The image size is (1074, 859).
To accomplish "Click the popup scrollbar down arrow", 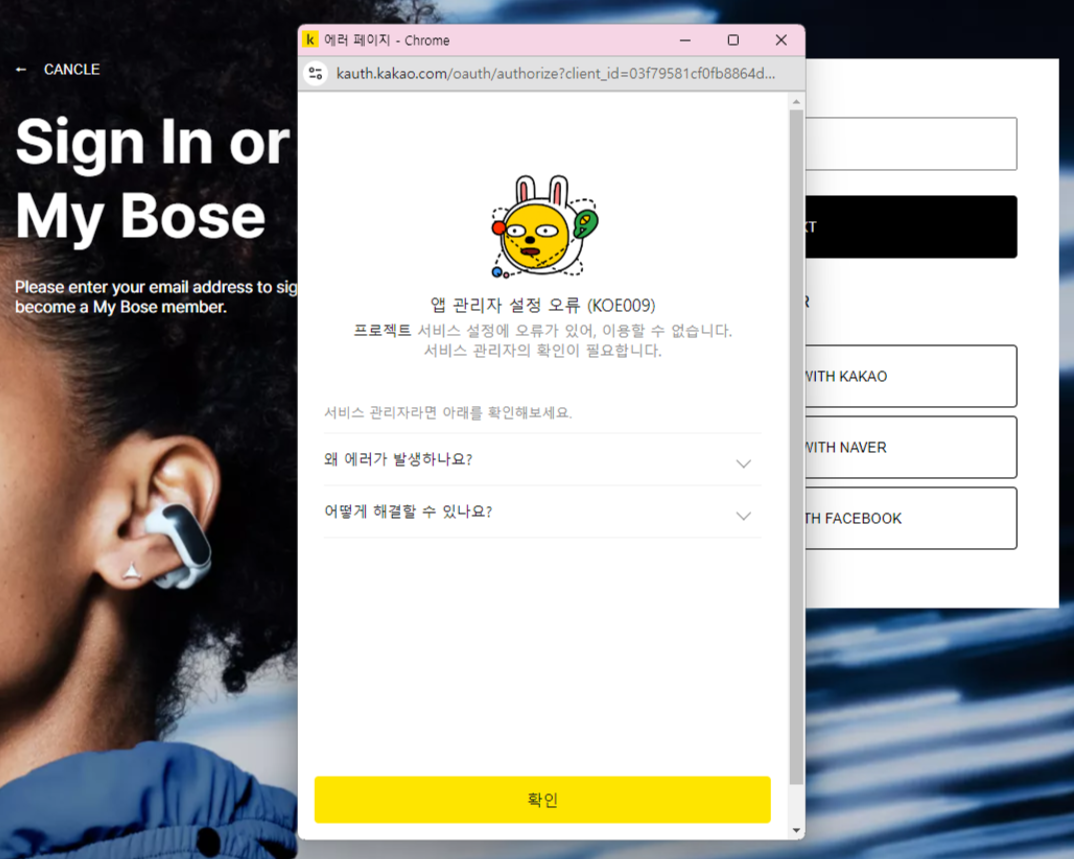I will pyautogui.click(x=796, y=830).
